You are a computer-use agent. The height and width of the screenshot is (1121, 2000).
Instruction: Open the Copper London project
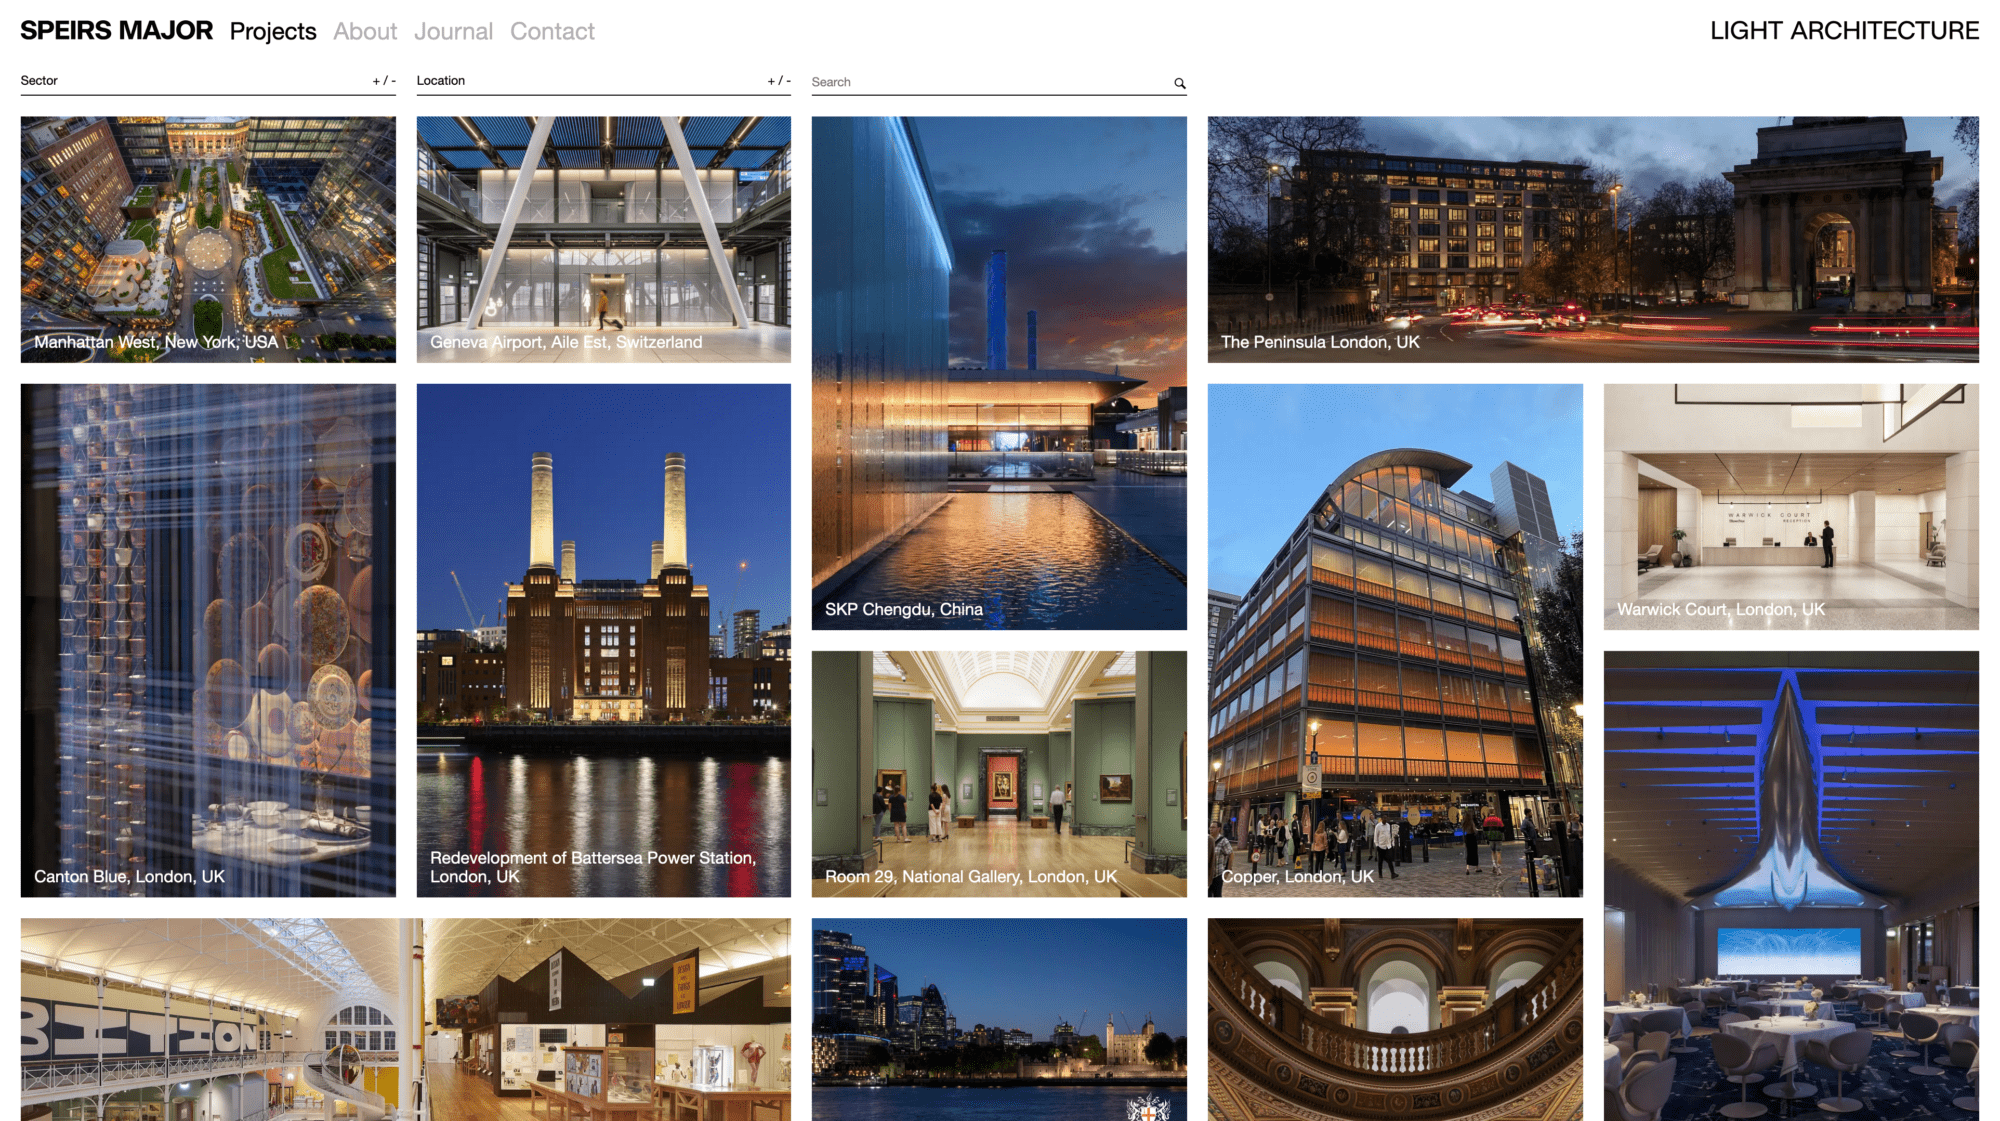[1394, 640]
